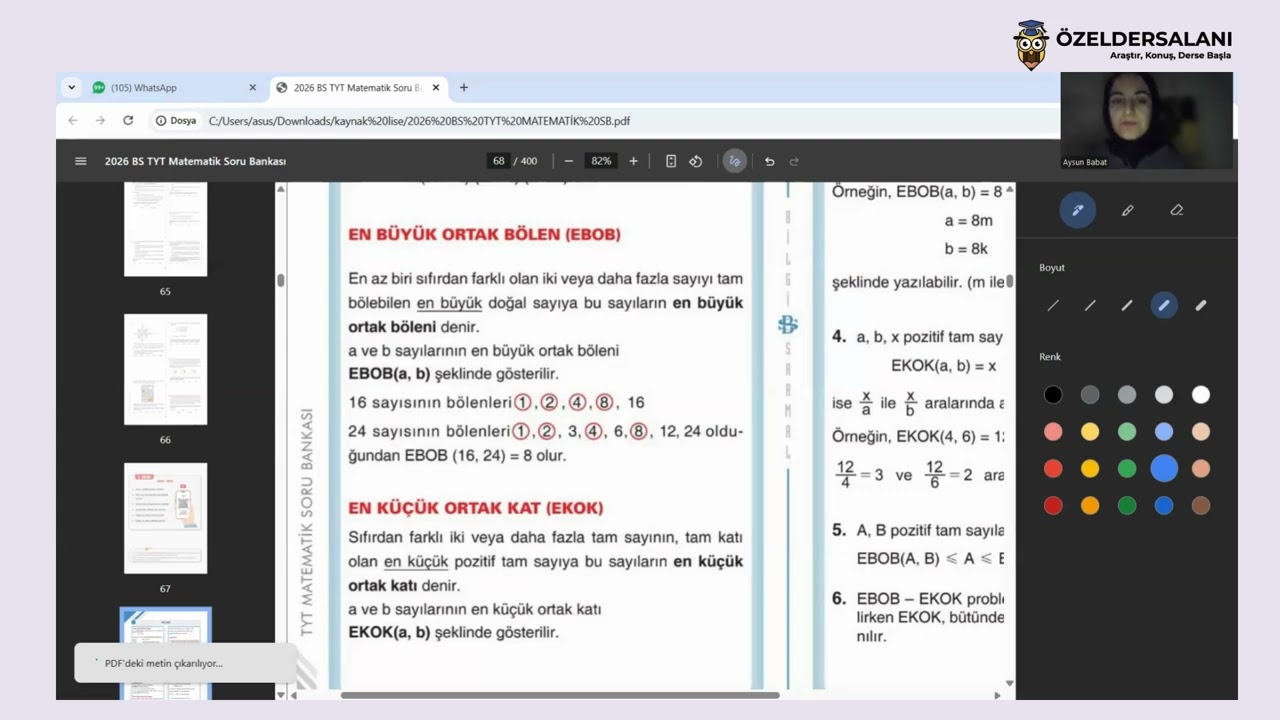Rotate the PDF counterclockwise
The image size is (1280, 720).
point(696,161)
